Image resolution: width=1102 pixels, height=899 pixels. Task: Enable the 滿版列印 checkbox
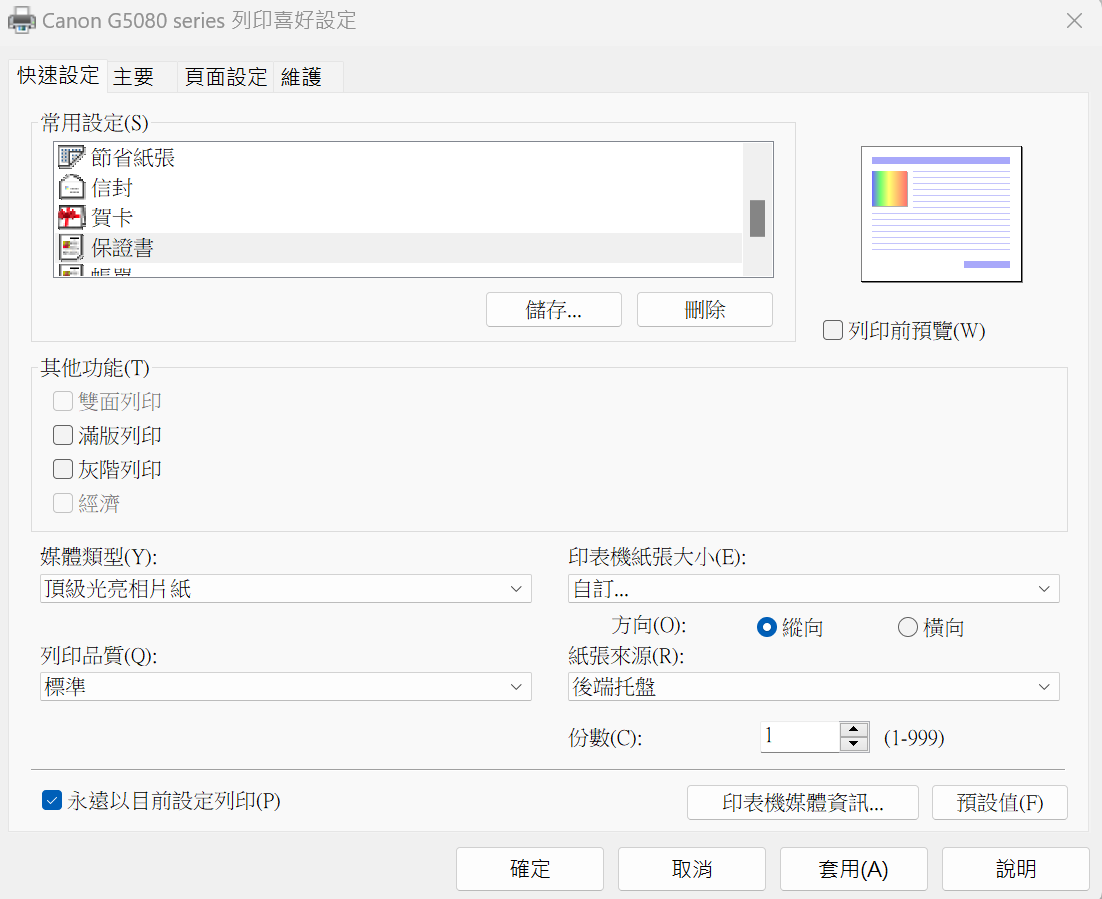[x=62, y=435]
